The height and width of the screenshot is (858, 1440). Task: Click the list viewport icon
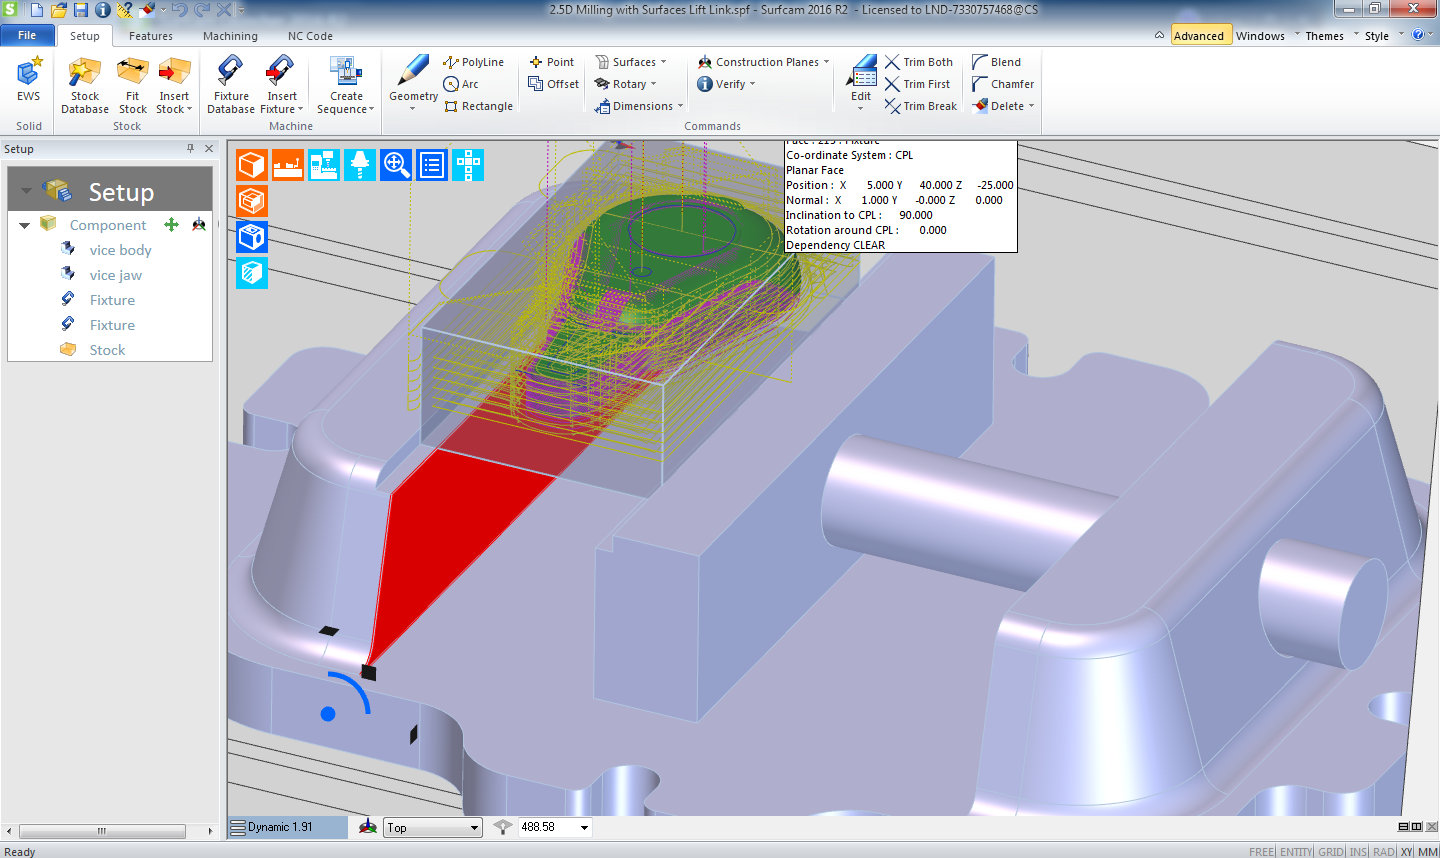[x=432, y=165]
